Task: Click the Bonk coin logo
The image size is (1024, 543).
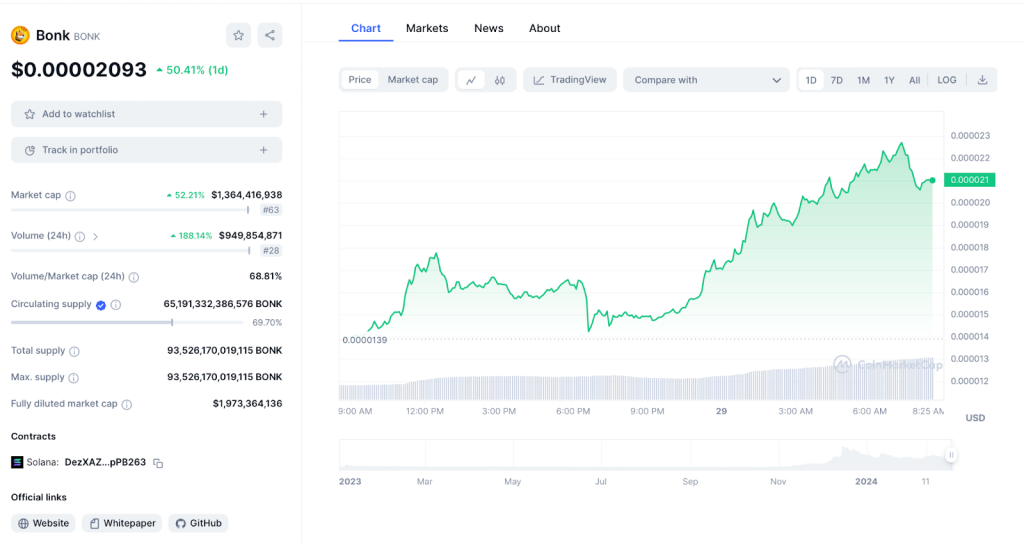Action: coord(20,35)
